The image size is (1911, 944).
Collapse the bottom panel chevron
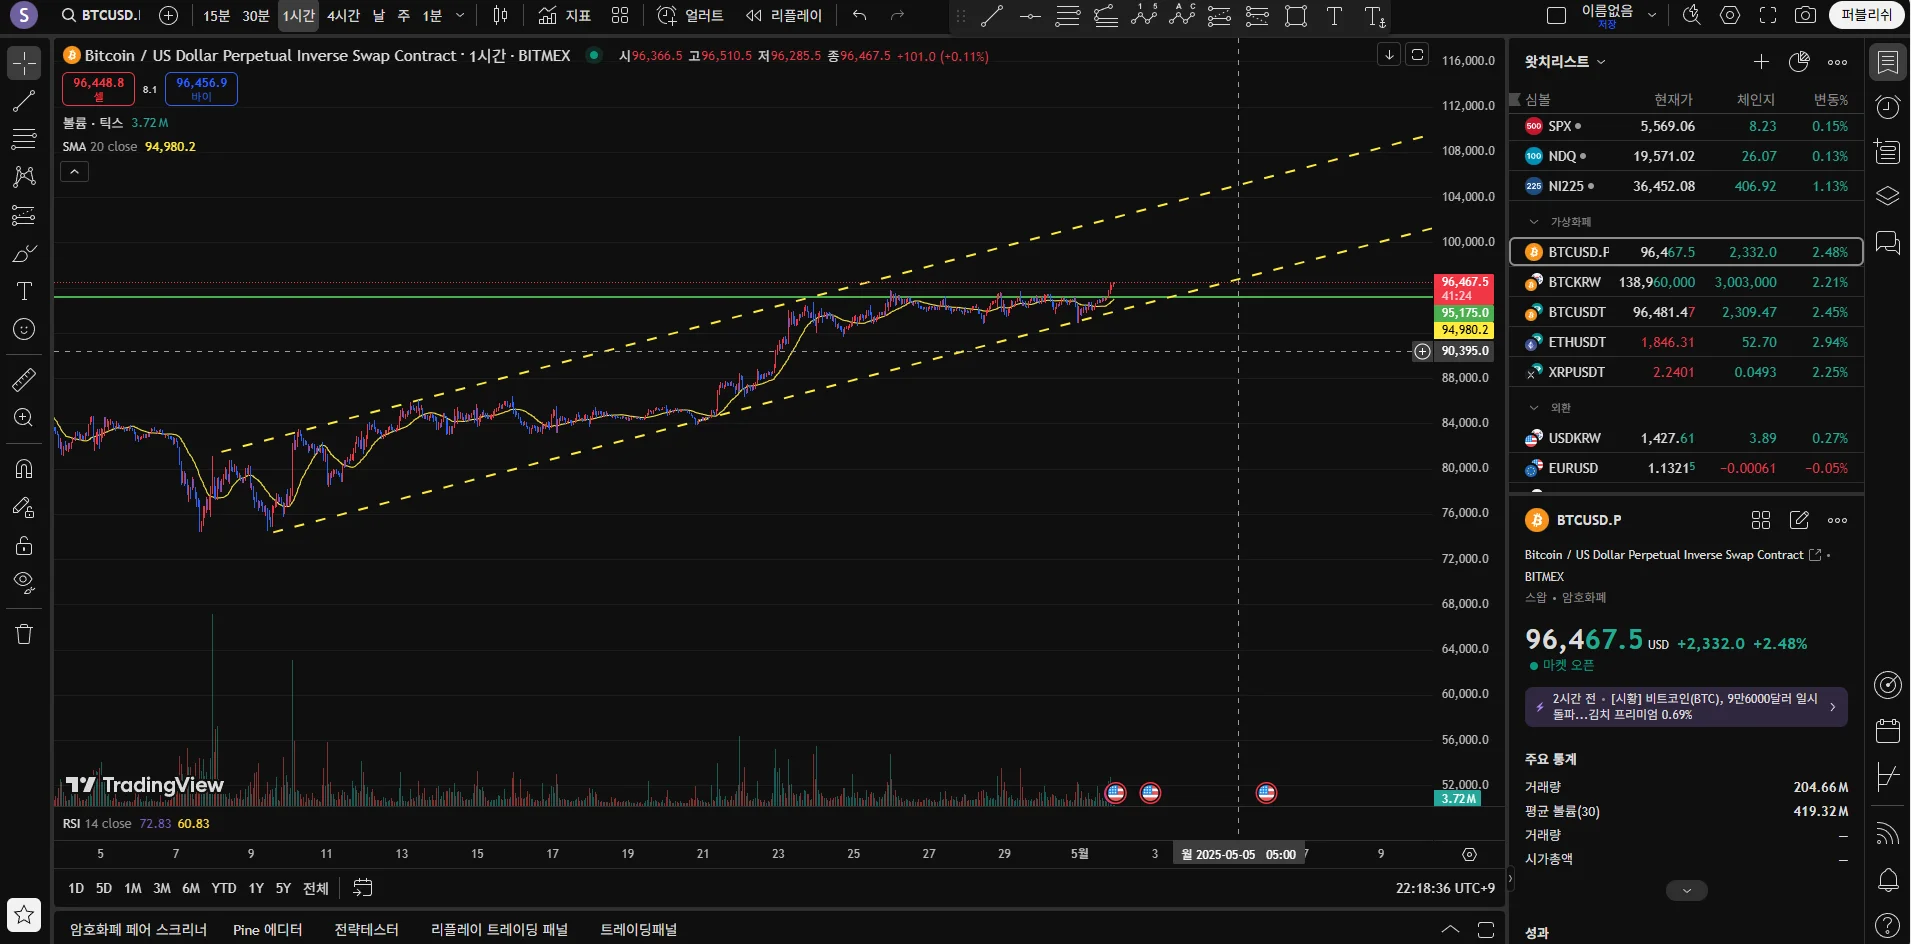click(1450, 929)
